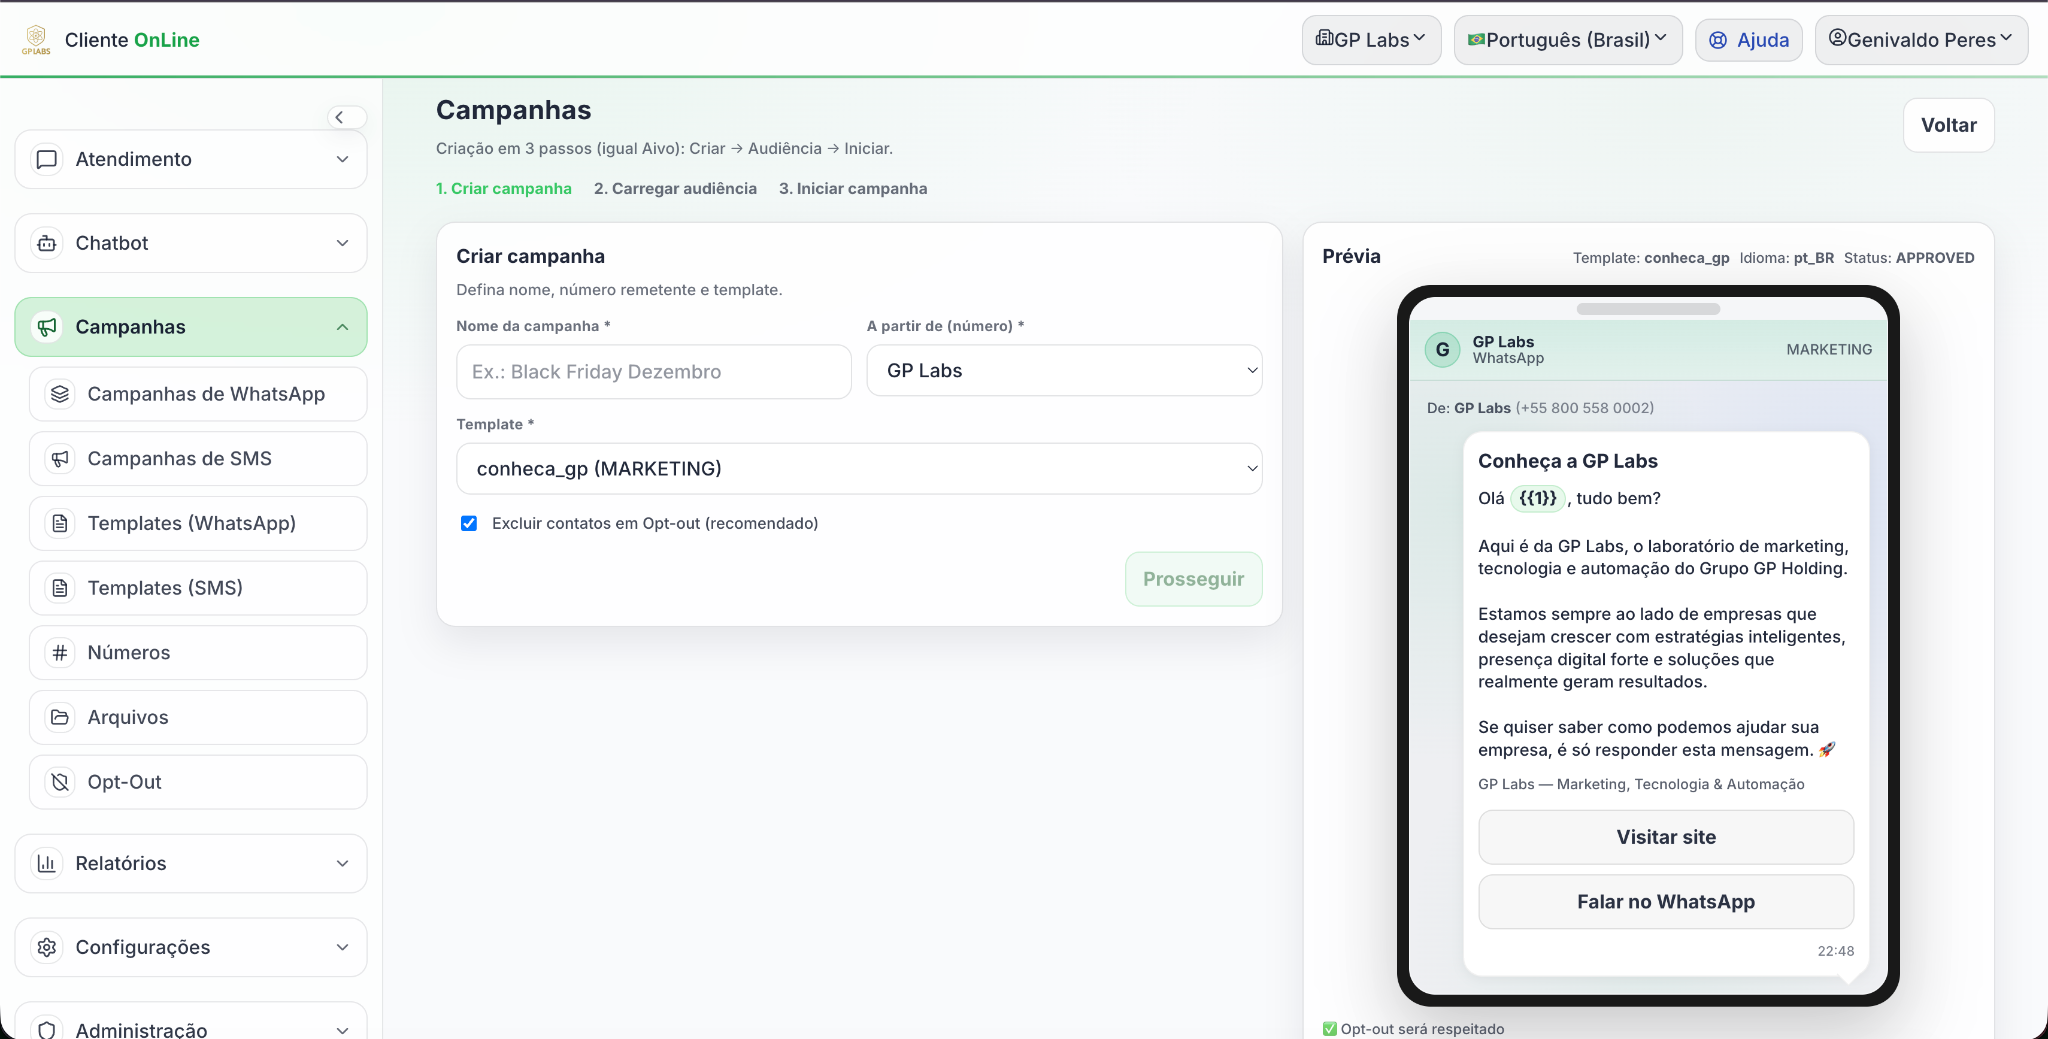Click the Opt-Out shield icon
This screenshot has width=2048, height=1039.
point(60,782)
